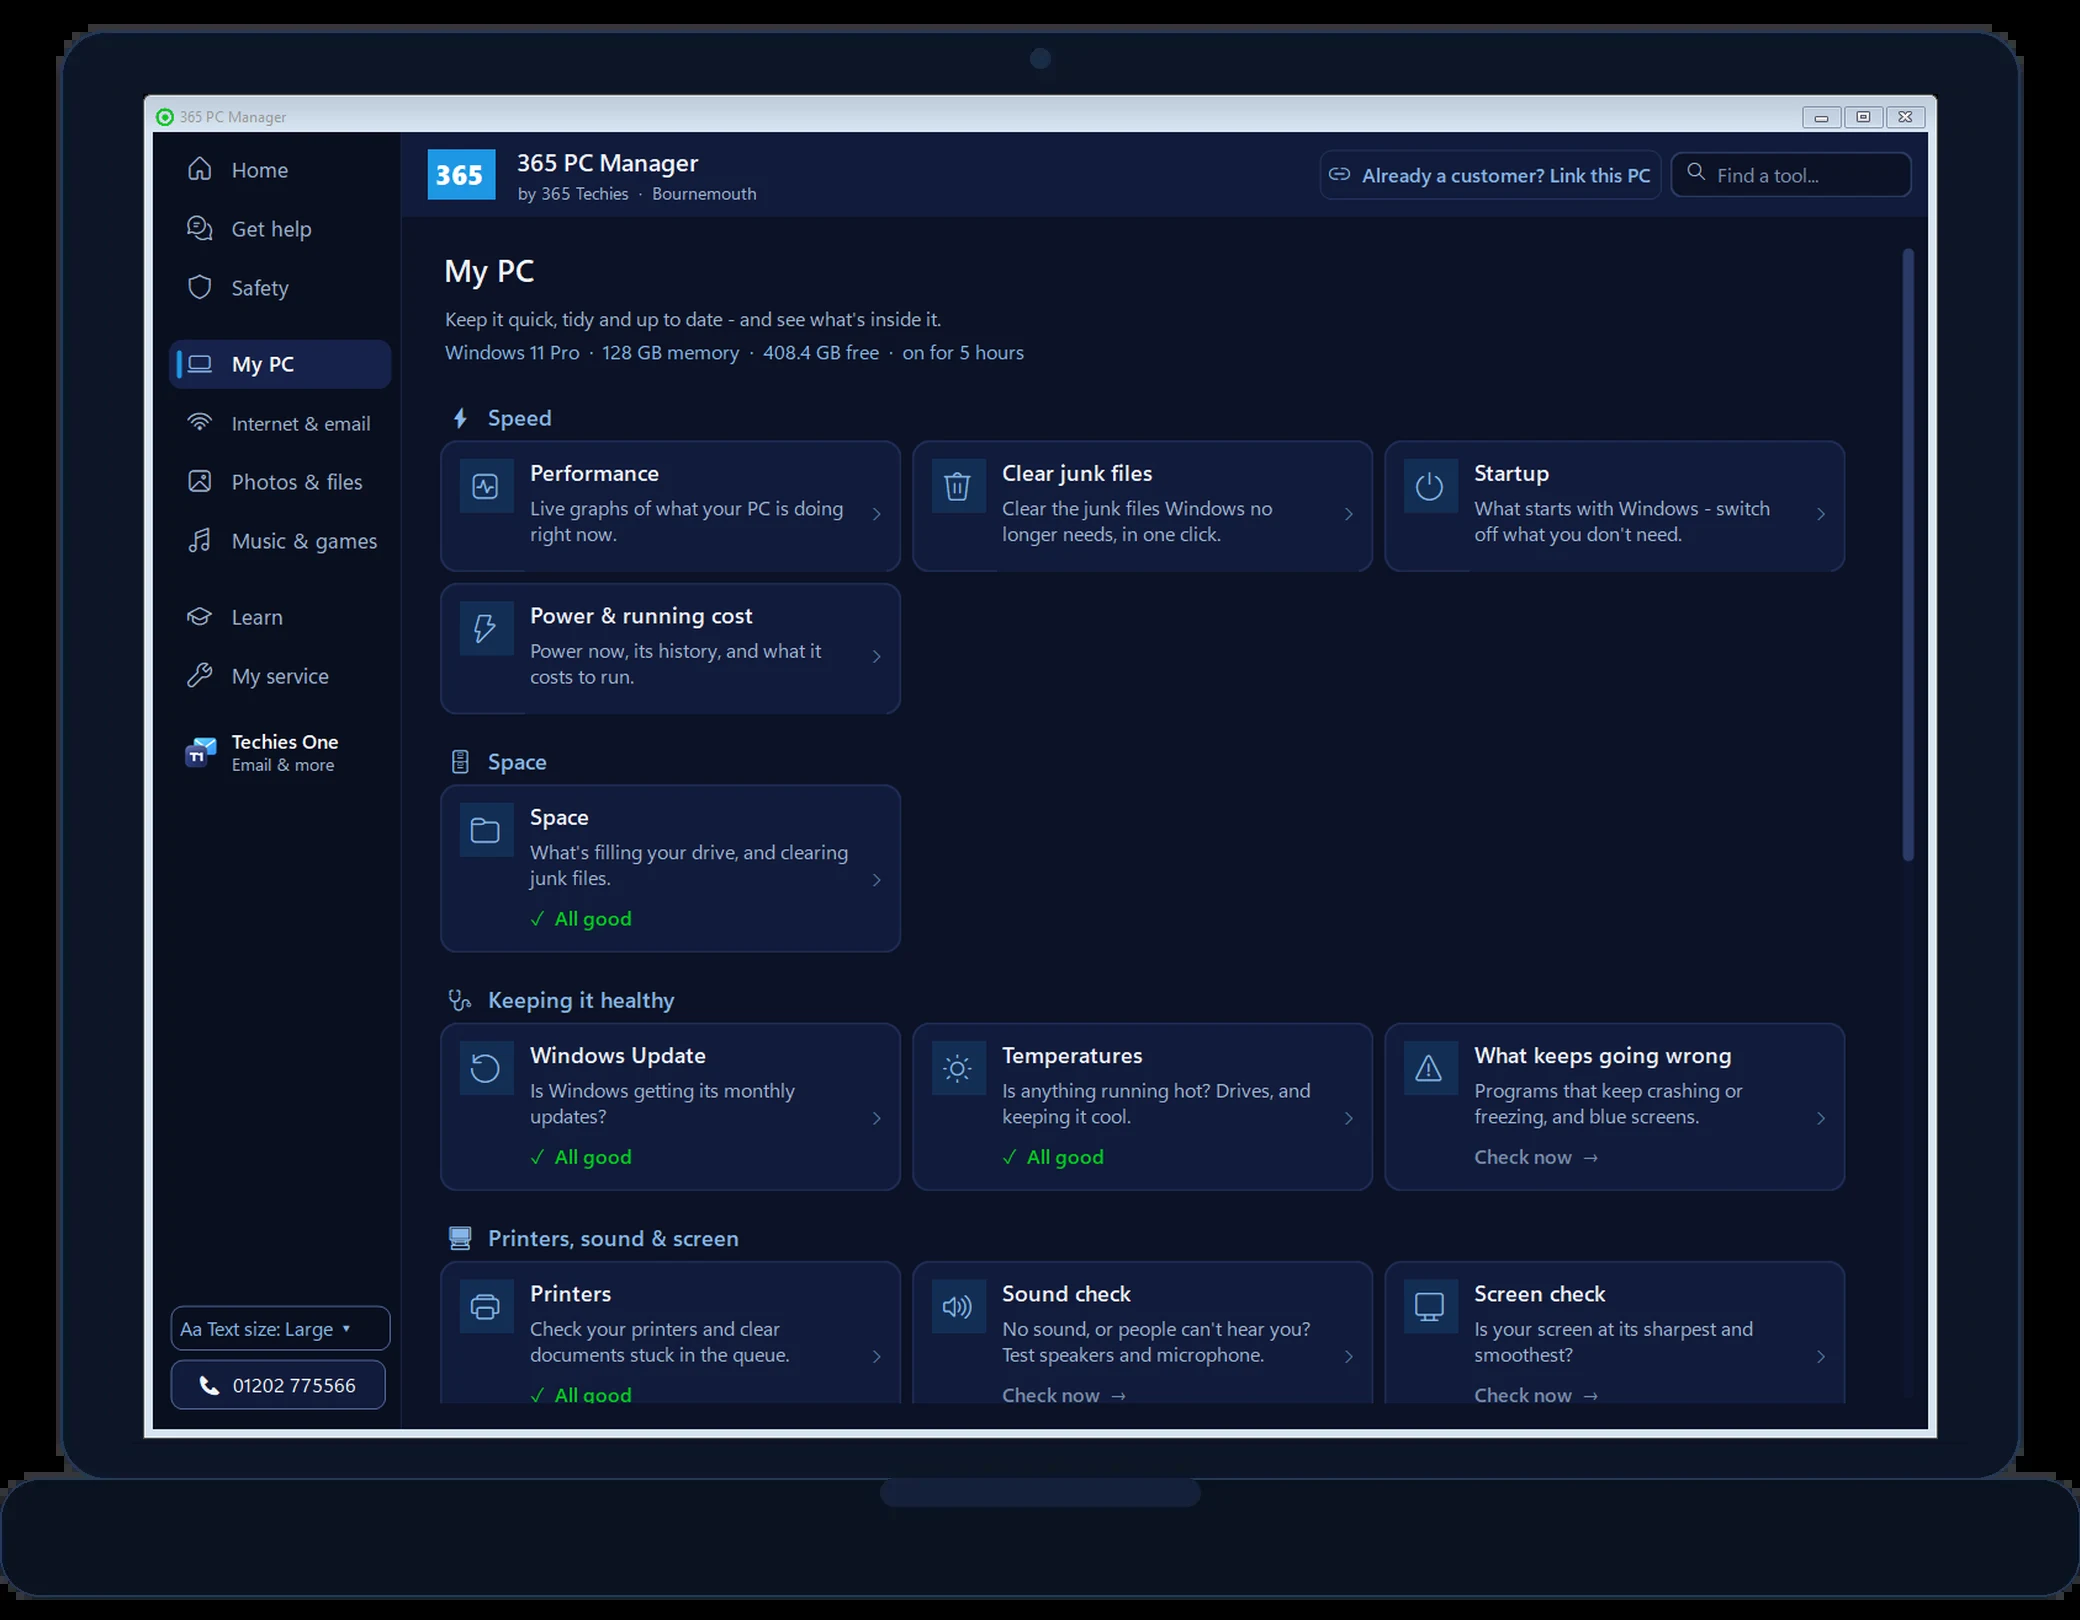Click the Power & running cost lightning icon

click(x=486, y=629)
